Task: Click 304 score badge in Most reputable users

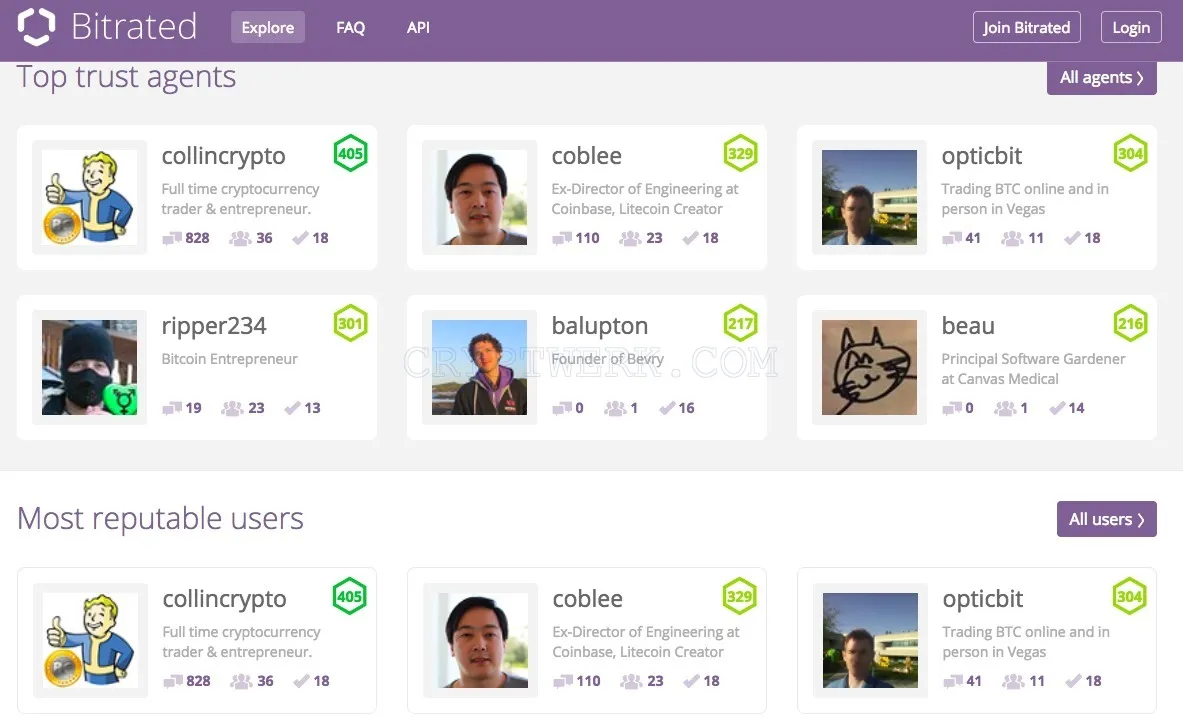Action: (1129, 596)
